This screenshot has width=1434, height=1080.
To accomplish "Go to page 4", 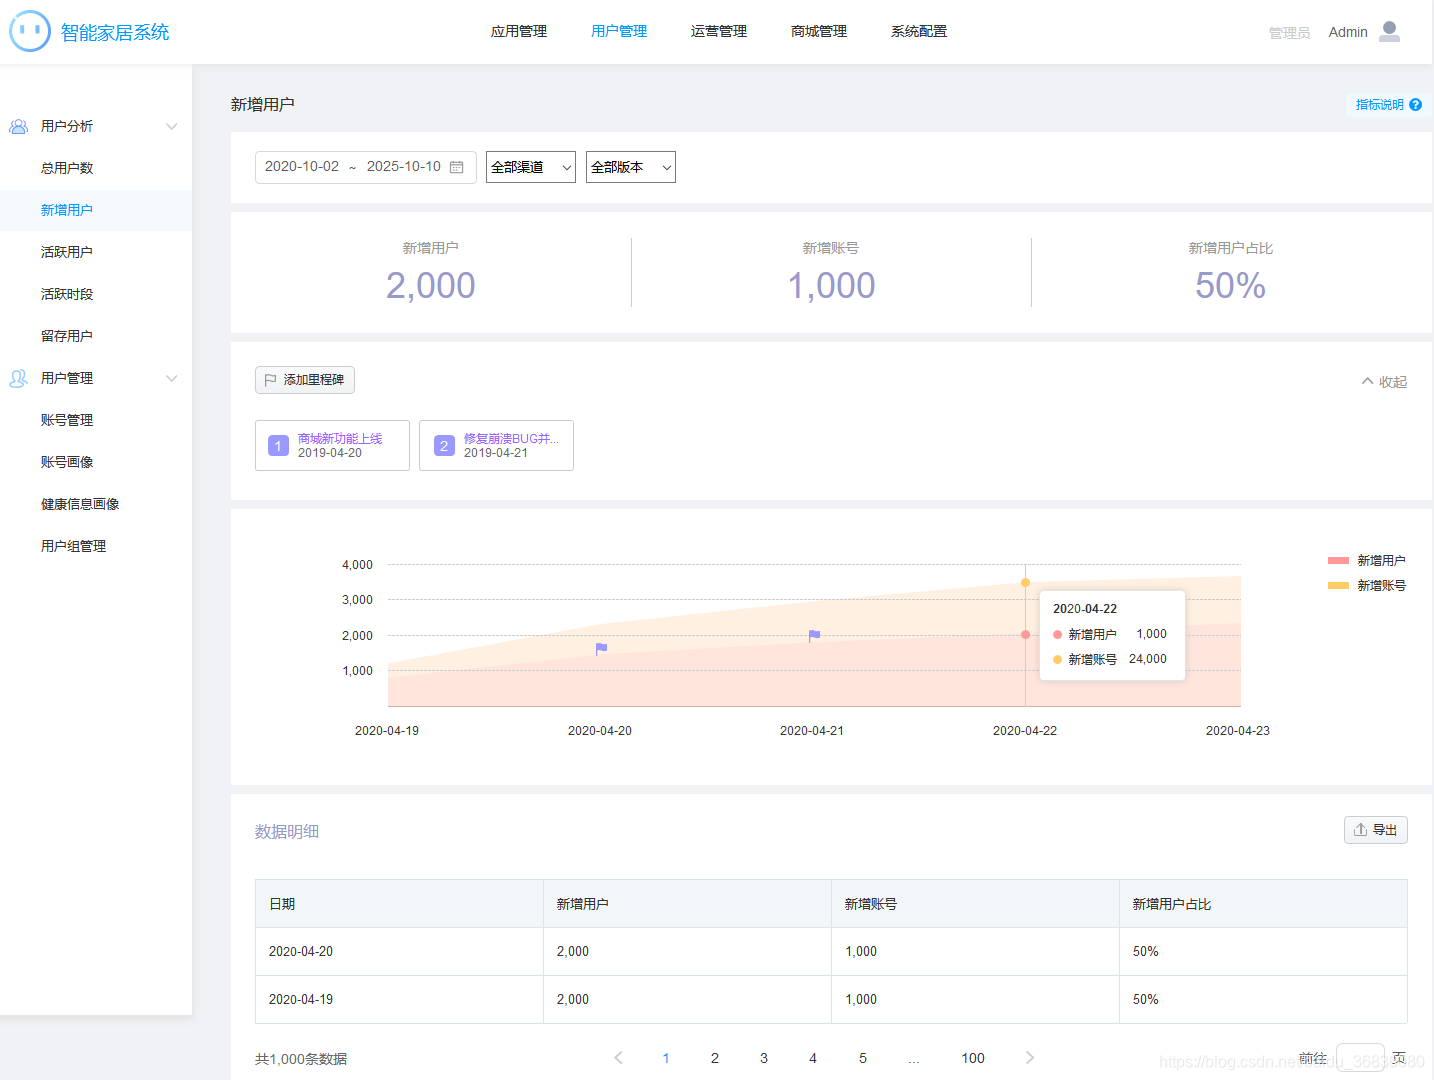I will [813, 1058].
